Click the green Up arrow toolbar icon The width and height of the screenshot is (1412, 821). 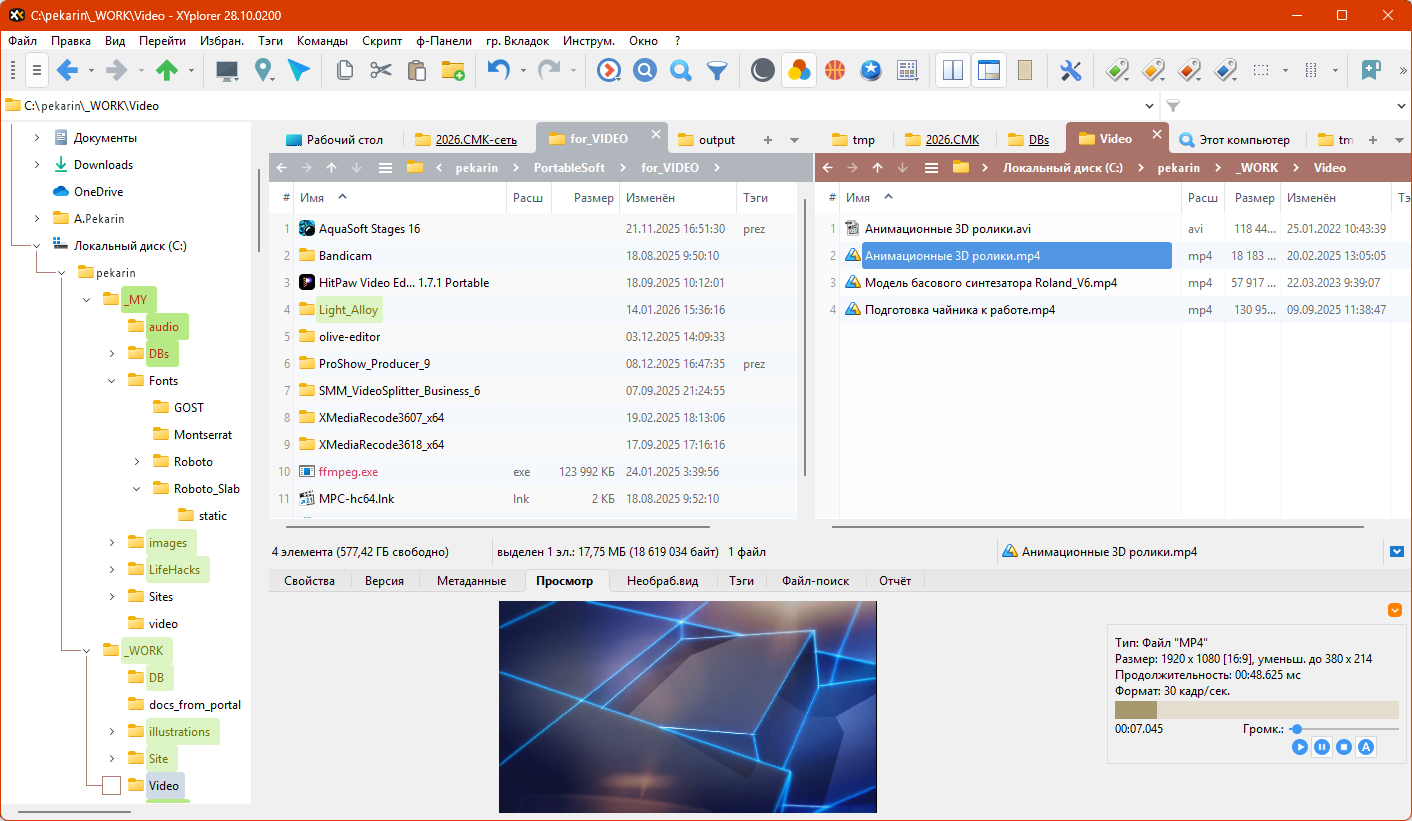(167, 70)
